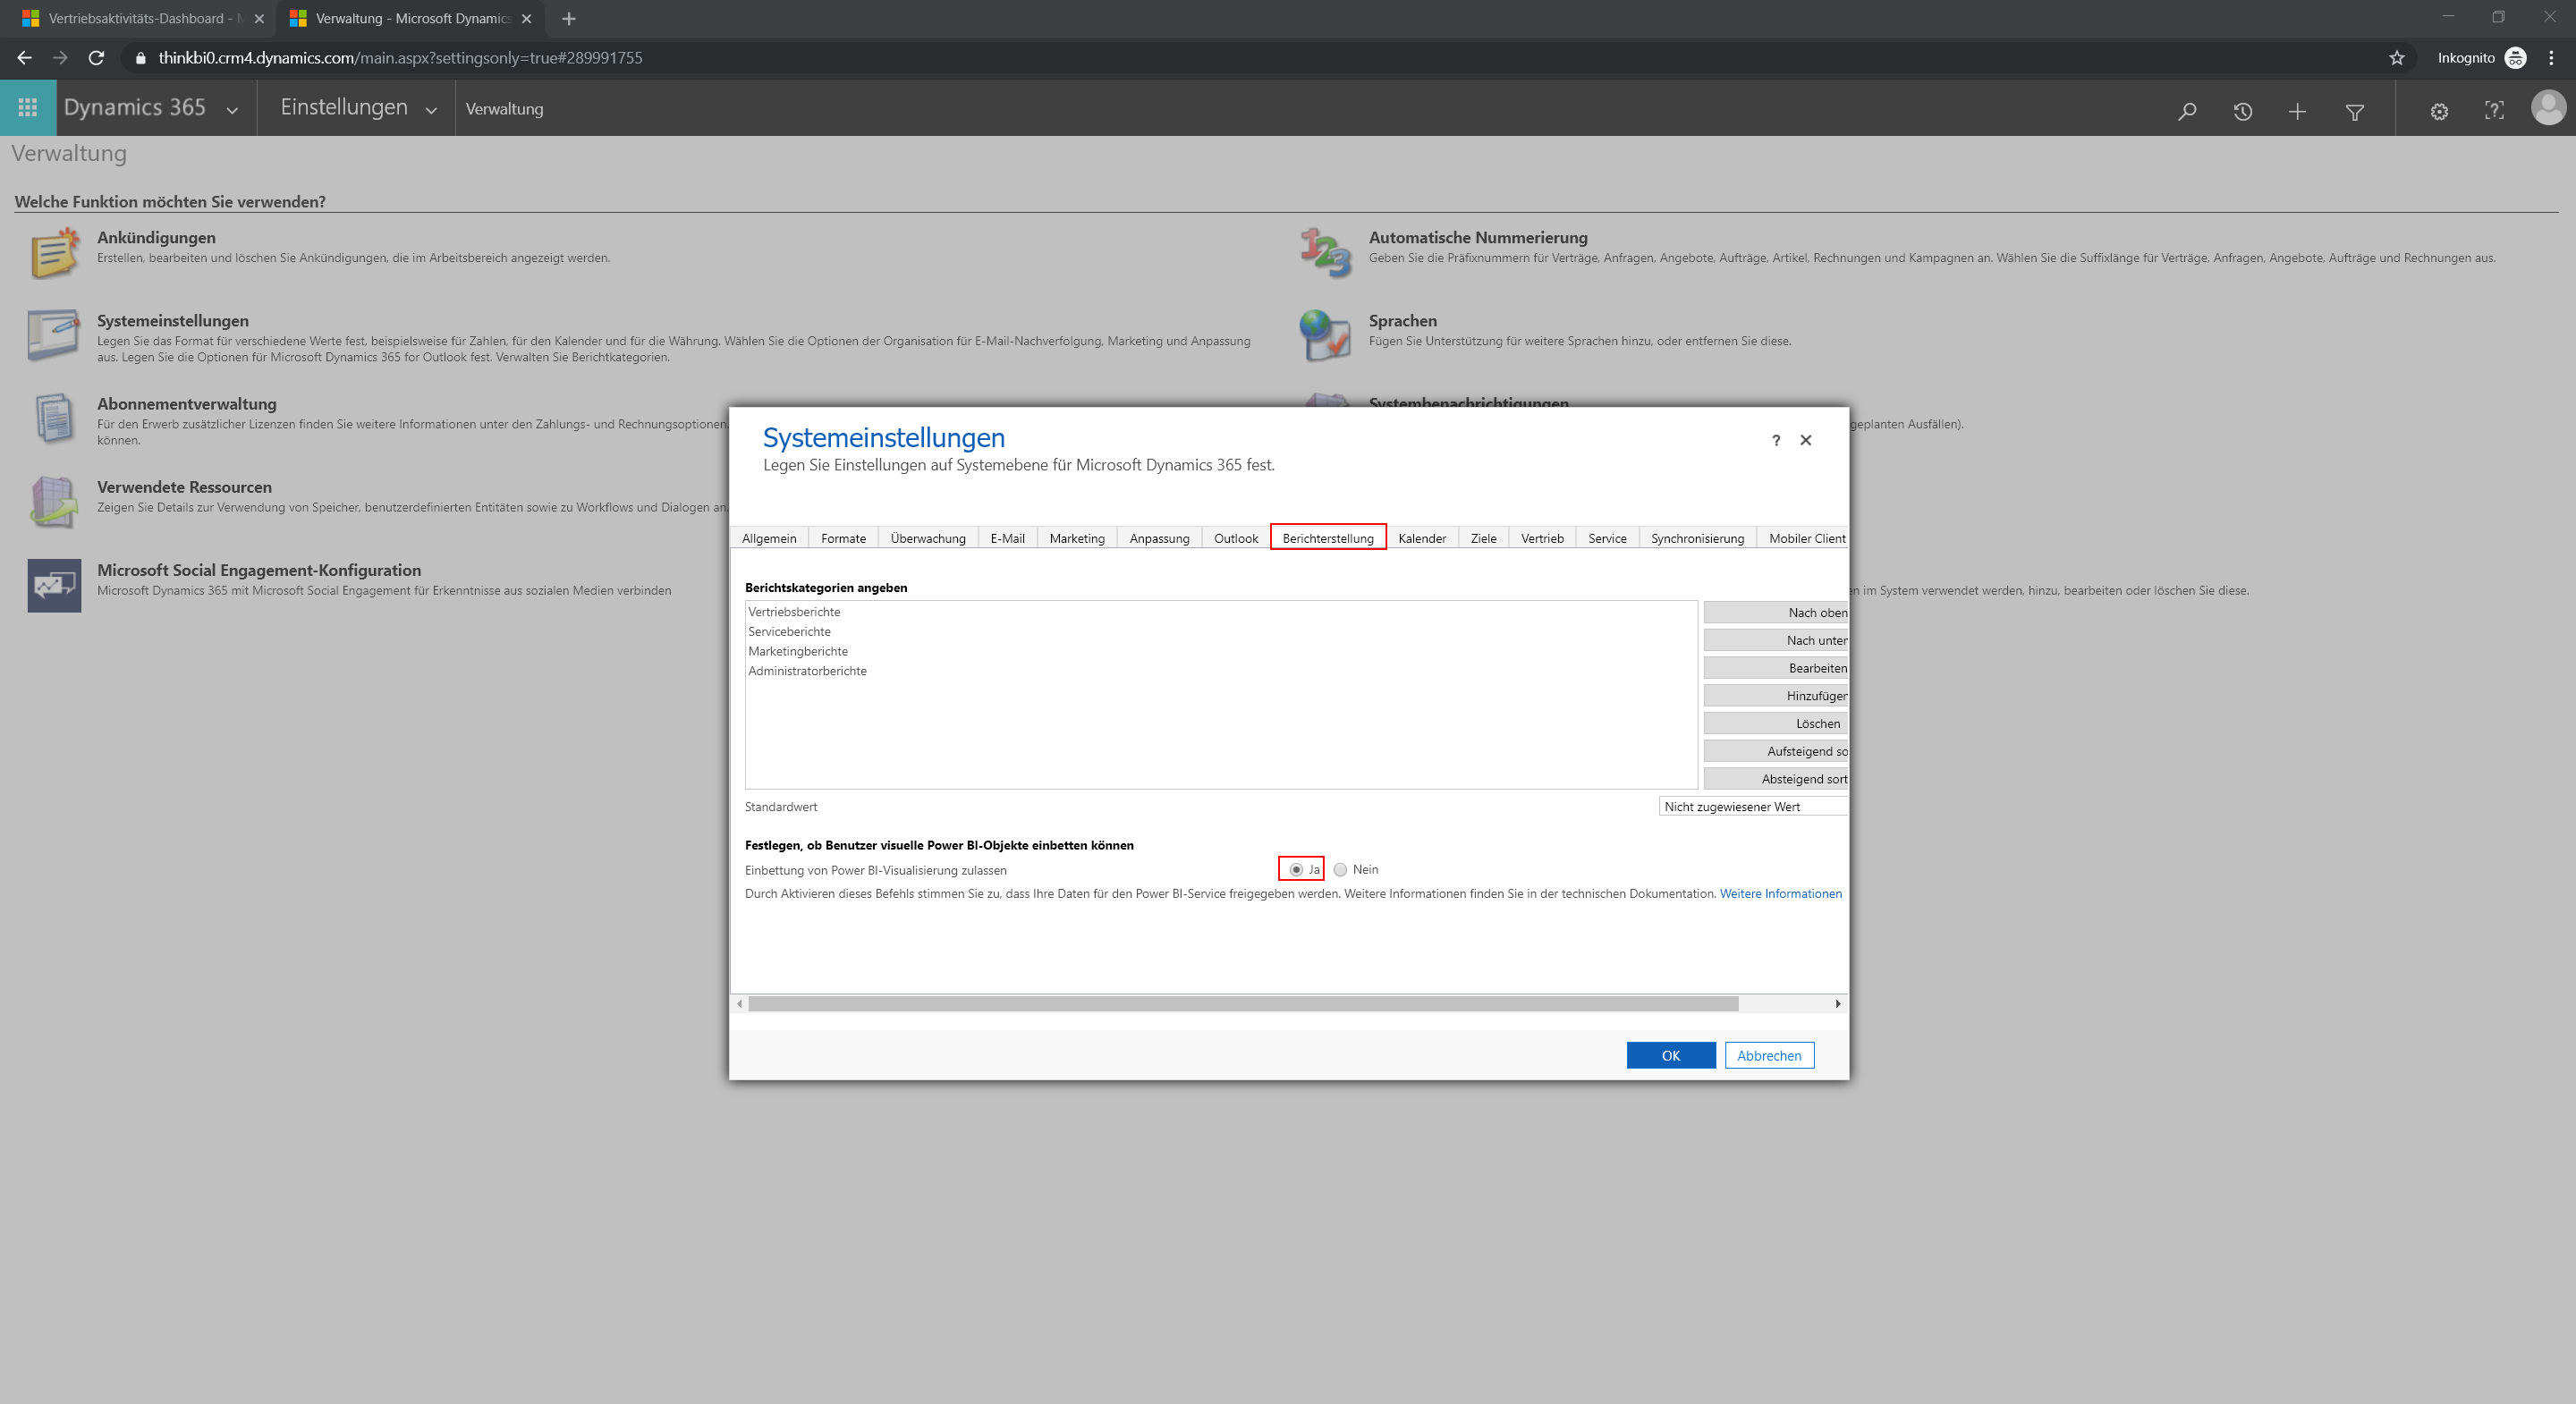Image resolution: width=2576 pixels, height=1404 pixels.
Task: Click the Systemeinstellungen icon in Verwaltung page
Action: (x=54, y=335)
